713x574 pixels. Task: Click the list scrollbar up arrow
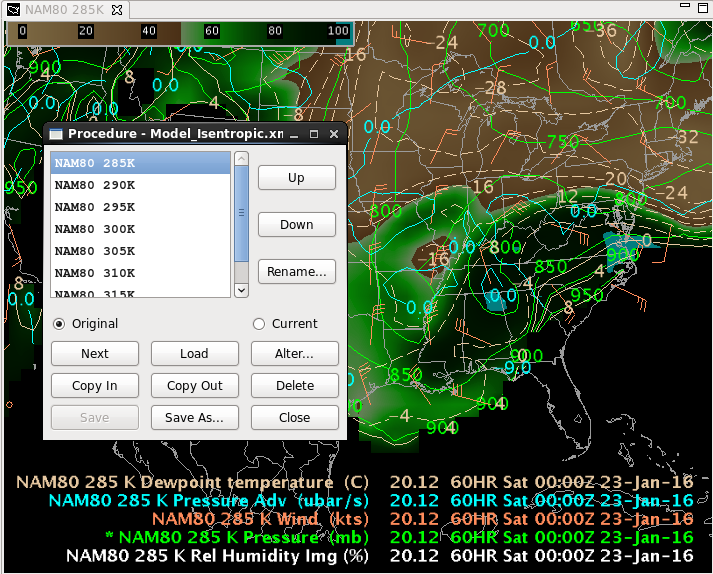[241, 158]
